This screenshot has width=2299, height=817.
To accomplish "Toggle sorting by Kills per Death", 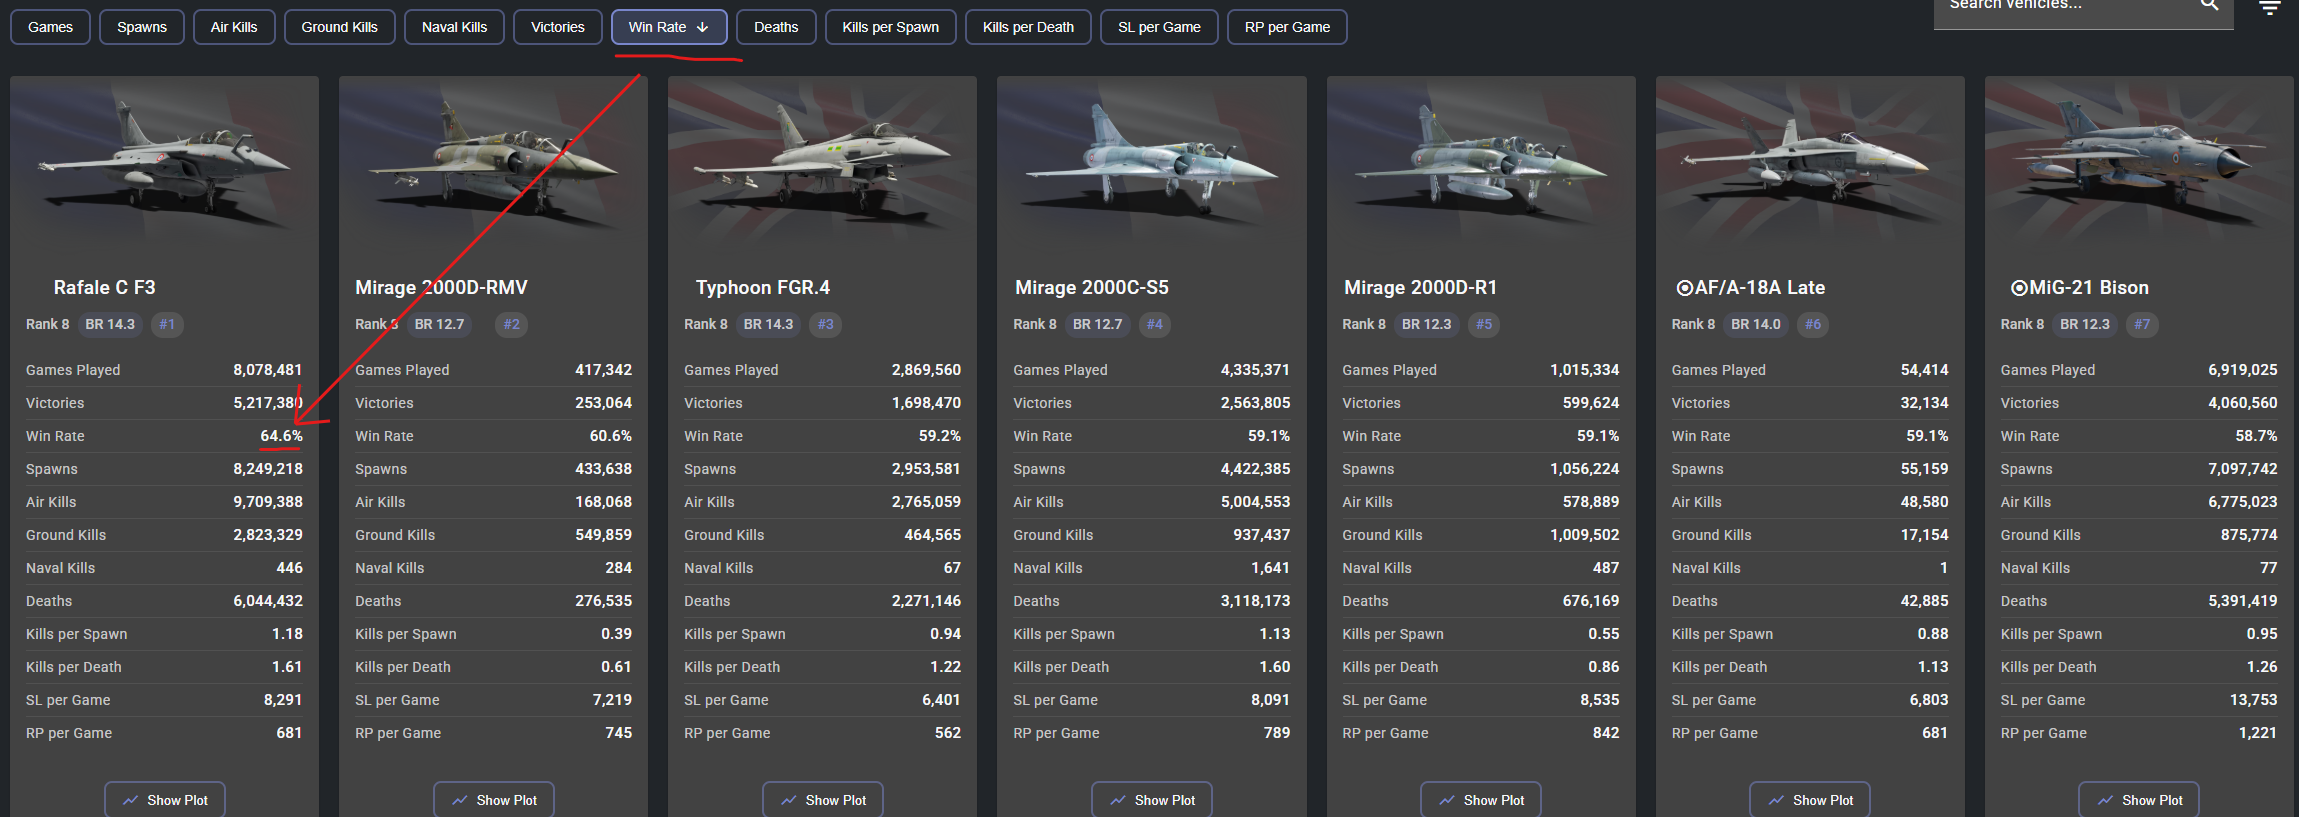I will (1028, 27).
